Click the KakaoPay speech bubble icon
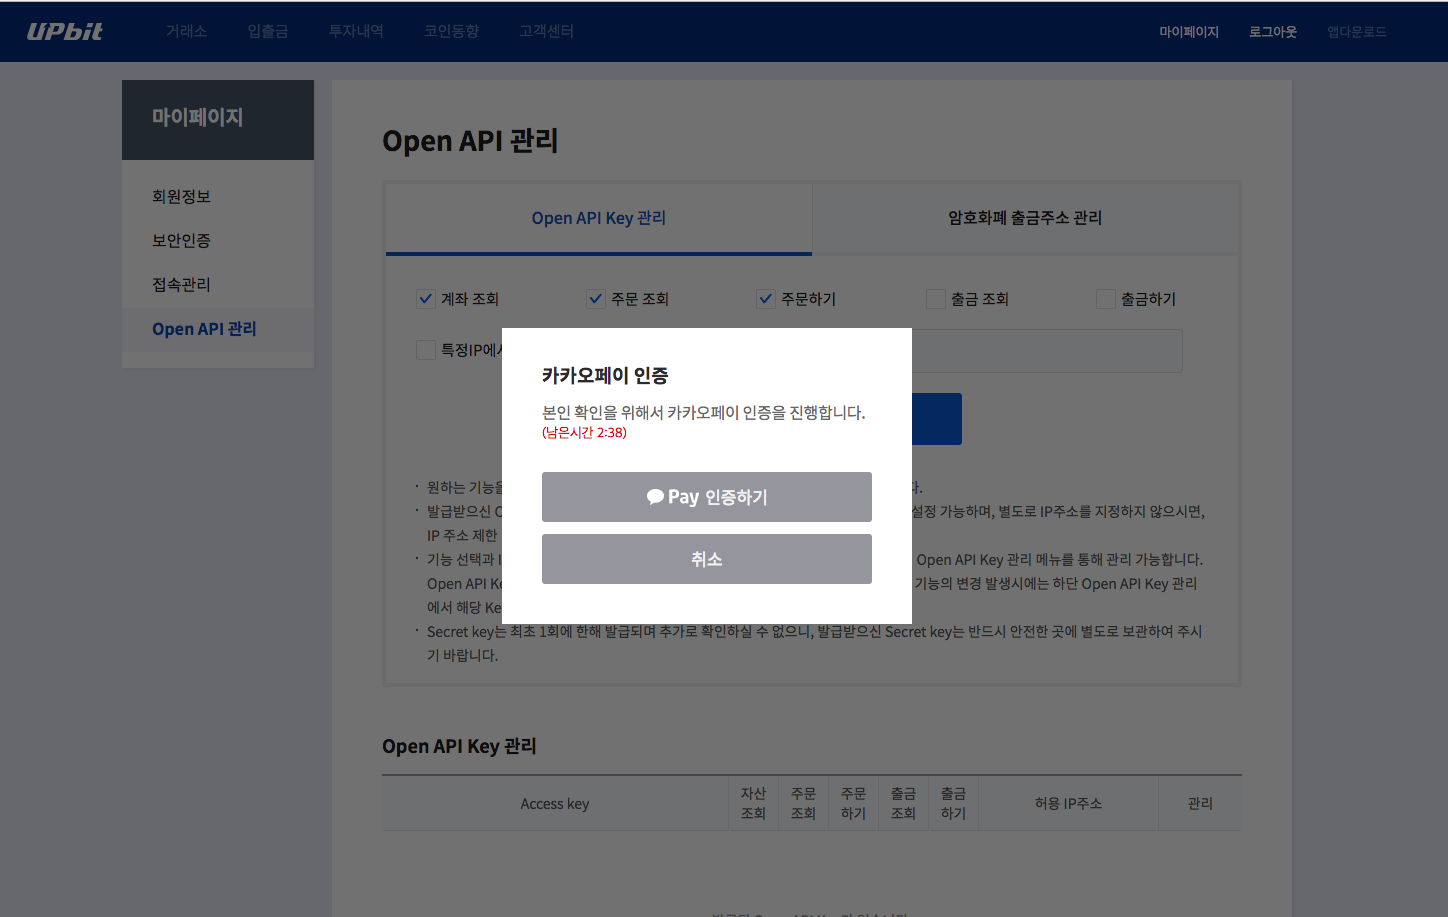The image size is (1448, 917). (x=655, y=497)
